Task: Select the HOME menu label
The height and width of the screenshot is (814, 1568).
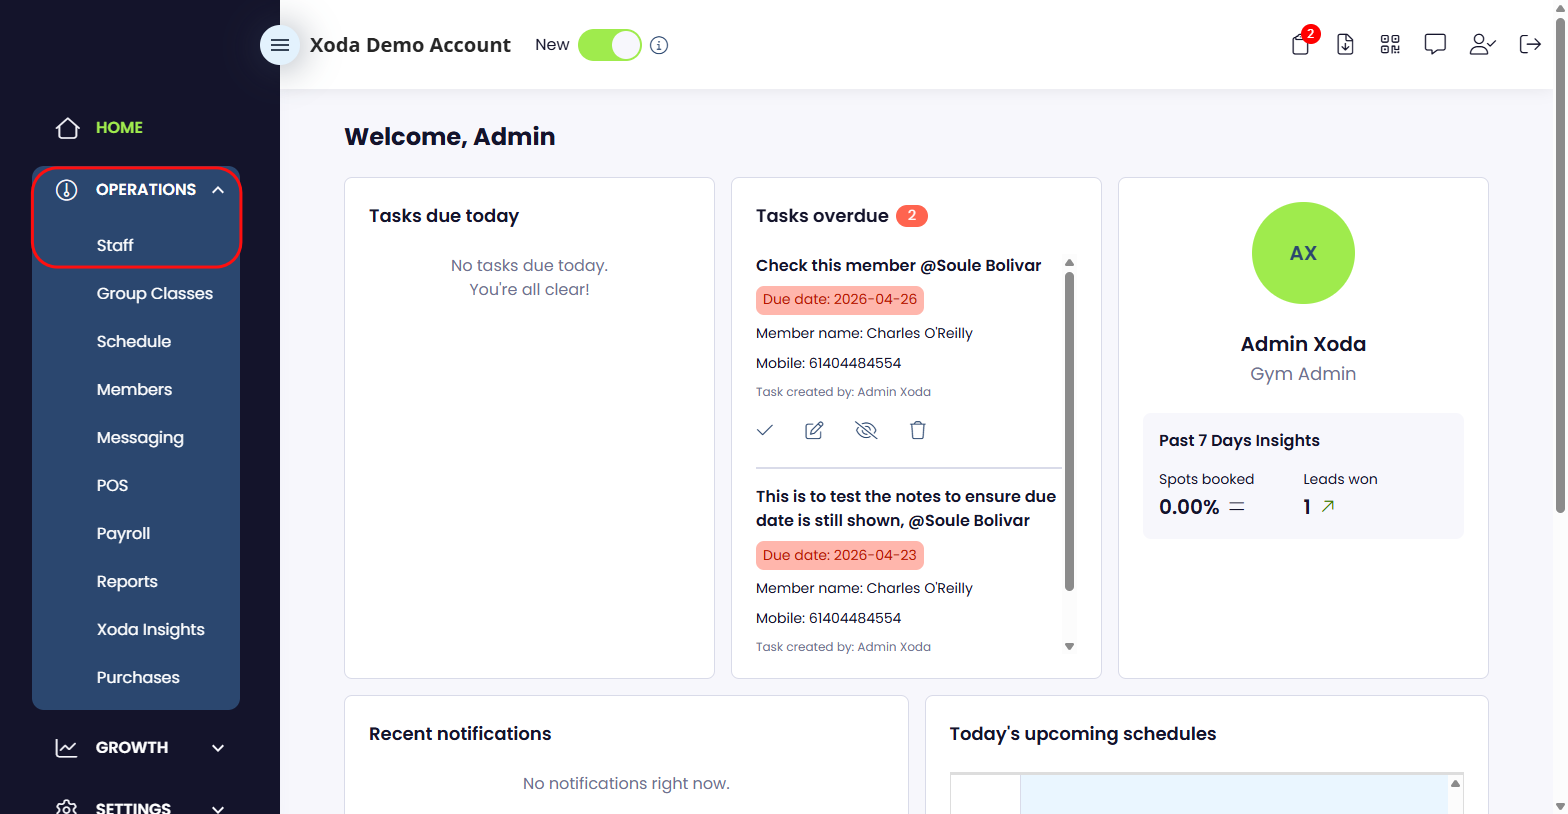Action: tap(119, 128)
